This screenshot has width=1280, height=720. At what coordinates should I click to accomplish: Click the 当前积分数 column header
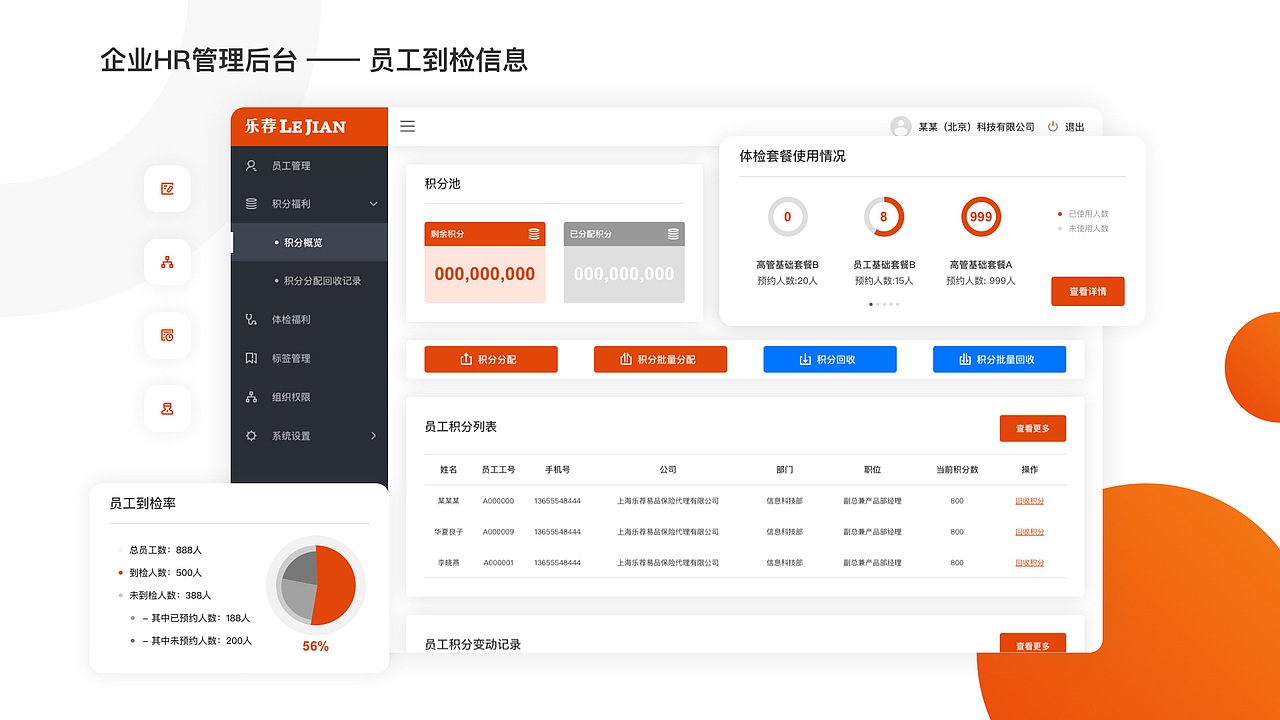(957, 469)
